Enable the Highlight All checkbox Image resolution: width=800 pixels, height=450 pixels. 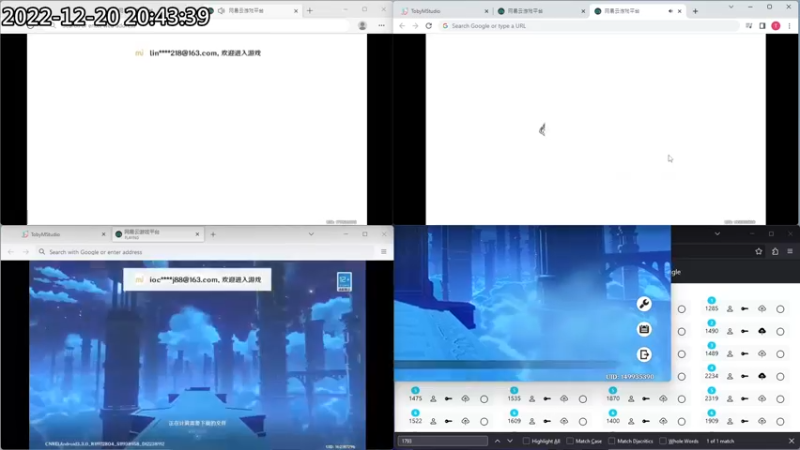[x=526, y=441]
